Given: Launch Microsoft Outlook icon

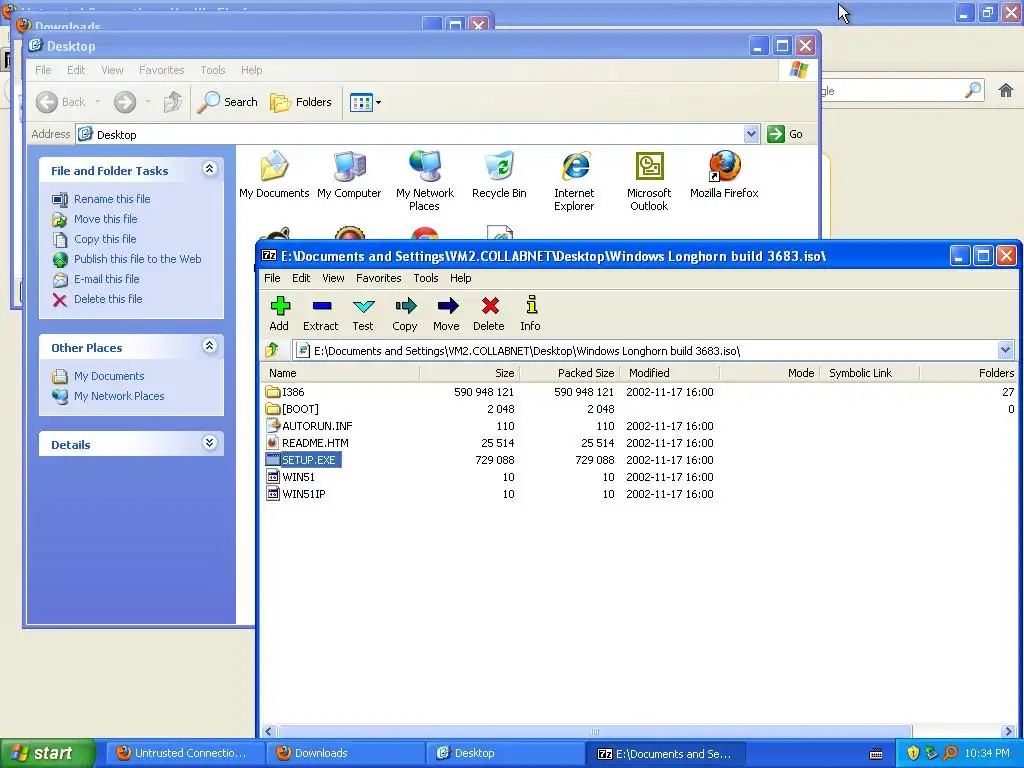Looking at the screenshot, I should coord(649,181).
